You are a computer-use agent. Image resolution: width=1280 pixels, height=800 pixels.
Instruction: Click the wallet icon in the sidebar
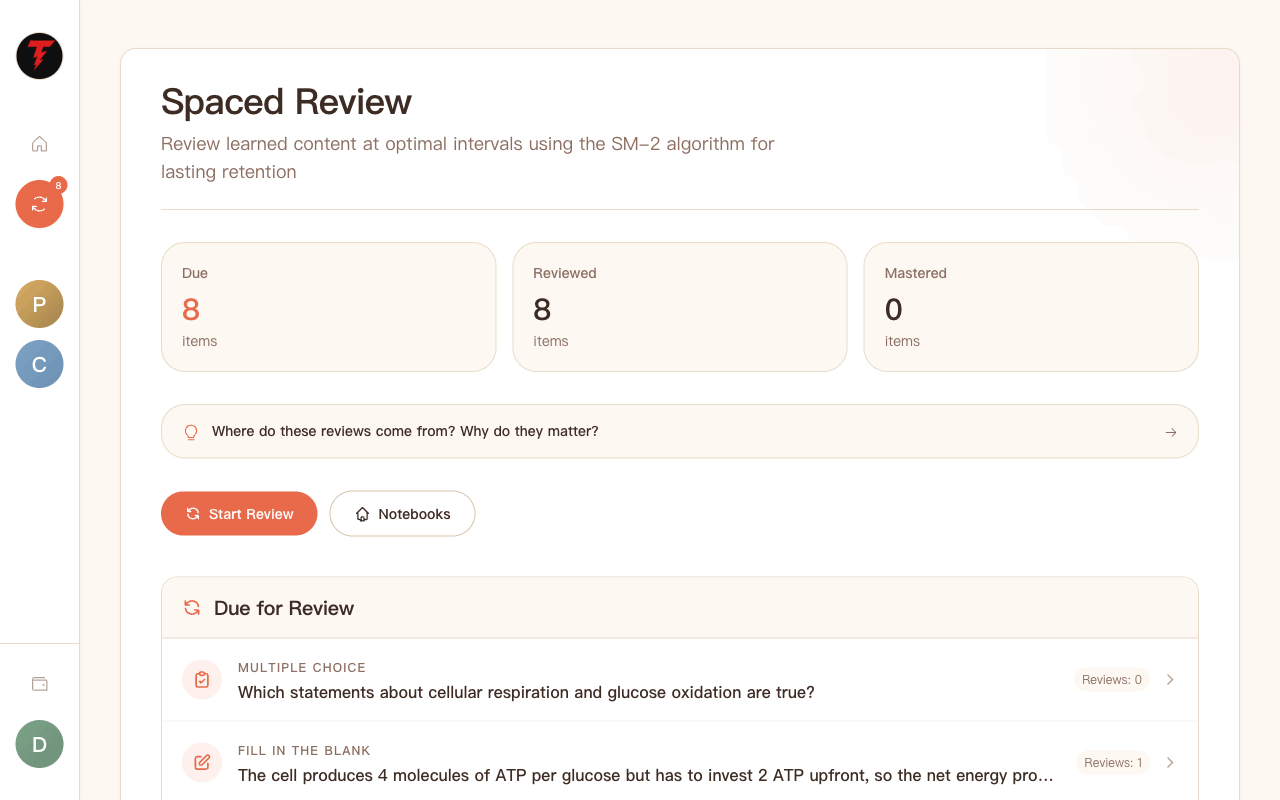40,684
